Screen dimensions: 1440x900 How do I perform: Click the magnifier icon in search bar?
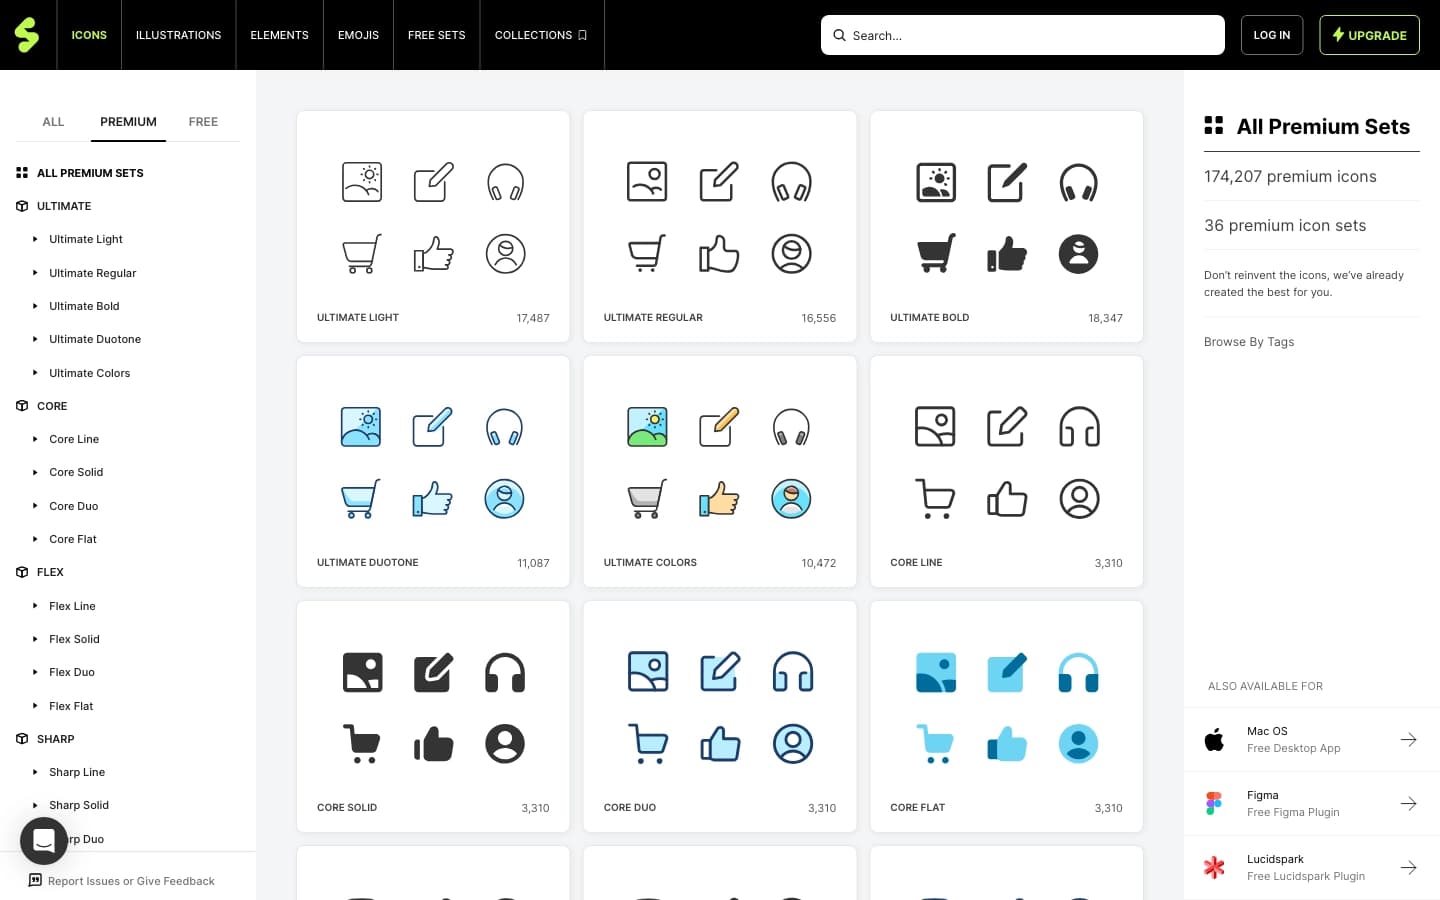tap(840, 35)
